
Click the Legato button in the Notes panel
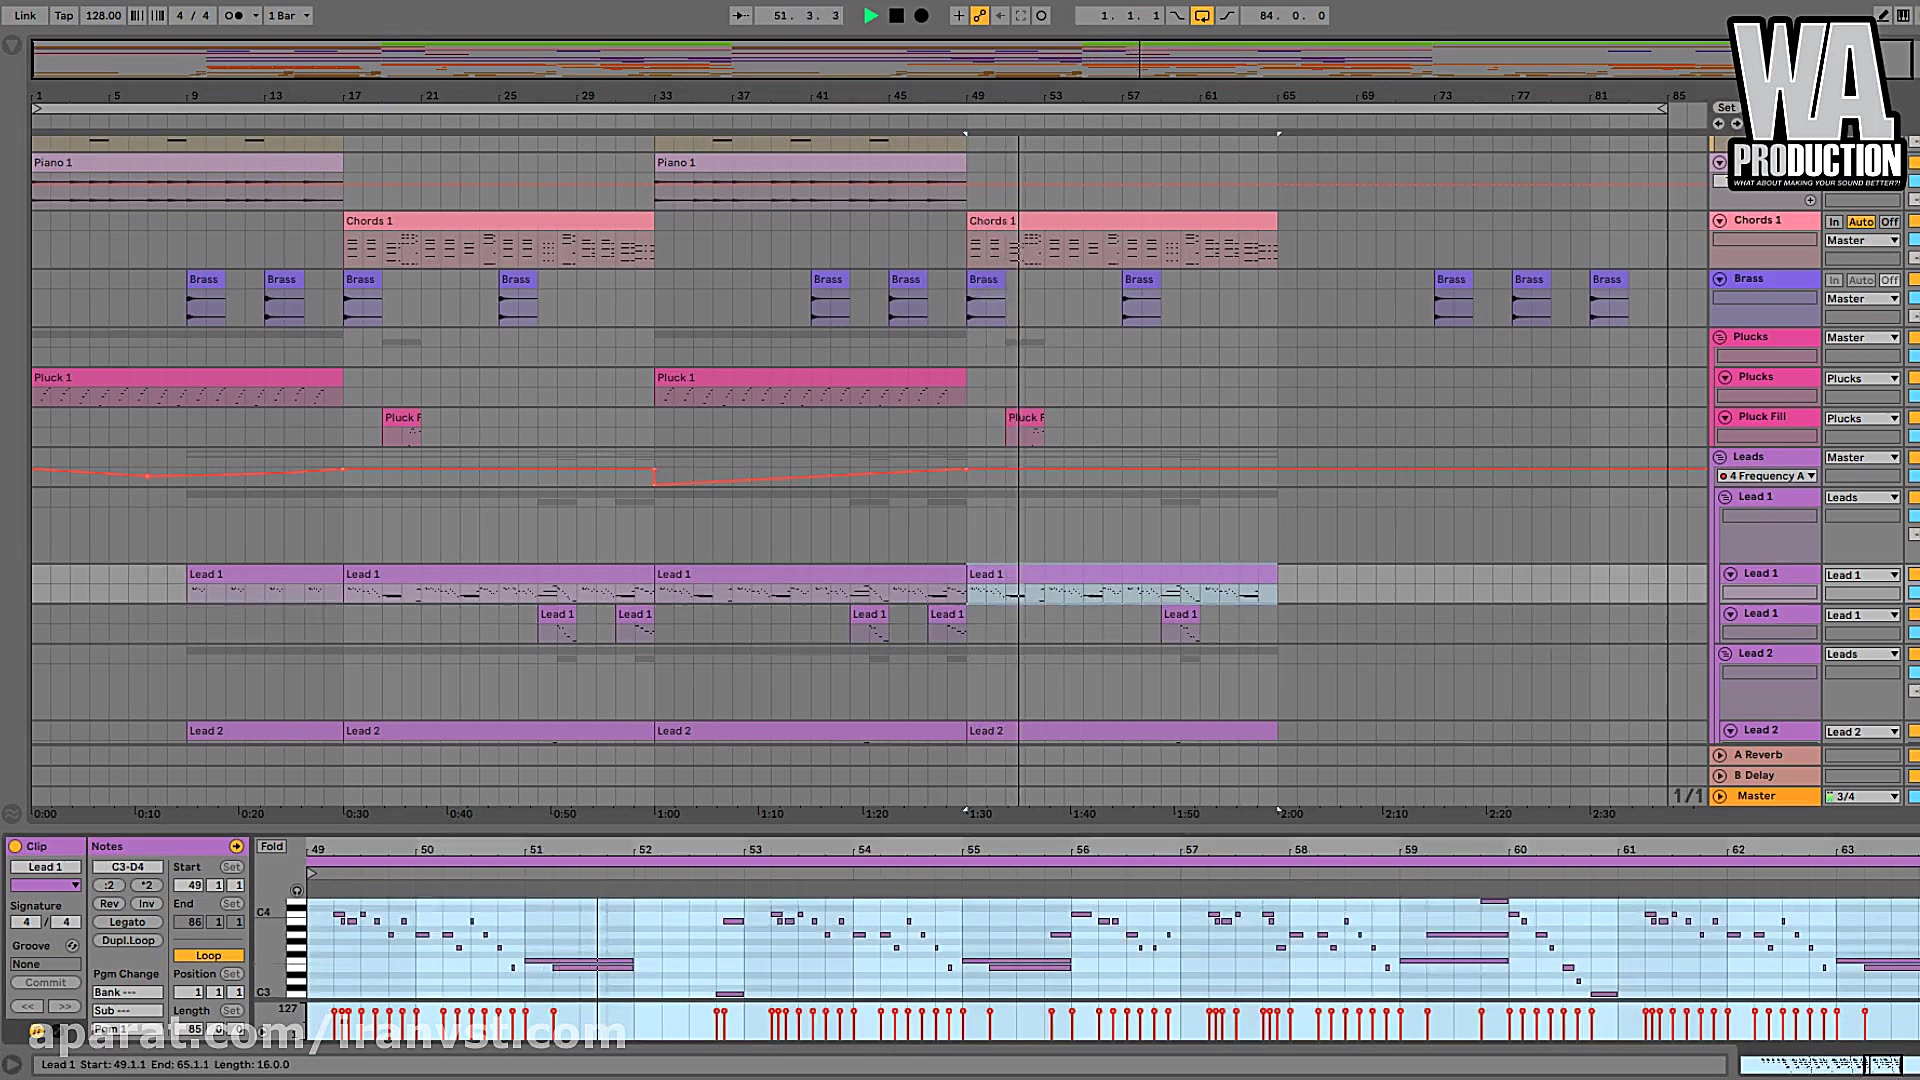tap(128, 922)
